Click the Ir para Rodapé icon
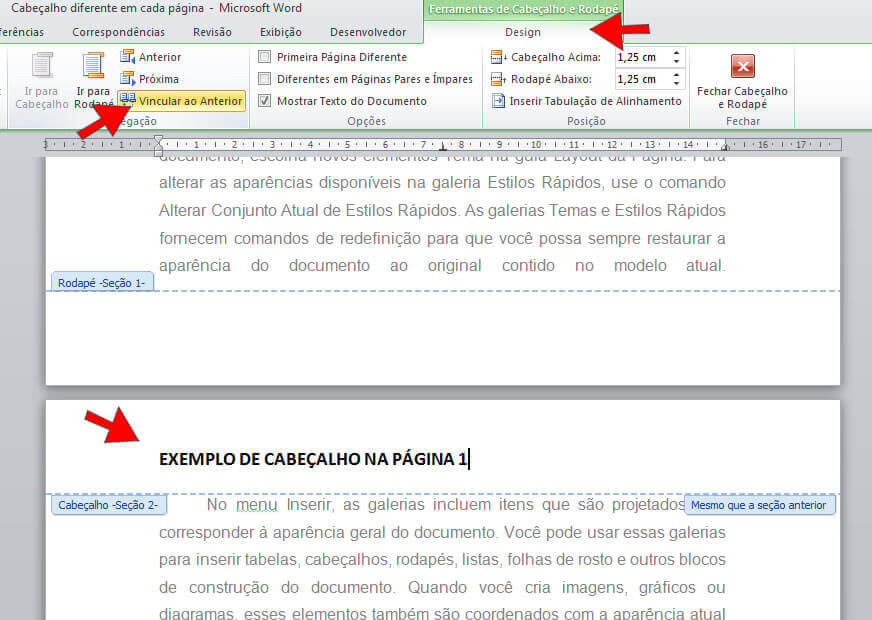This screenshot has height=620, width=872. click(93, 66)
